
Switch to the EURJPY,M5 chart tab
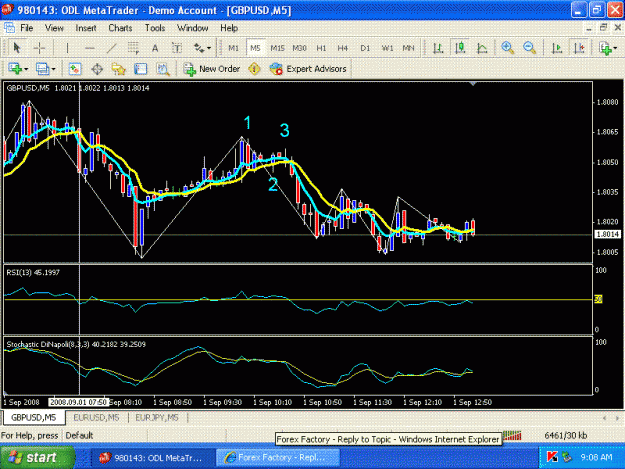coord(157,418)
